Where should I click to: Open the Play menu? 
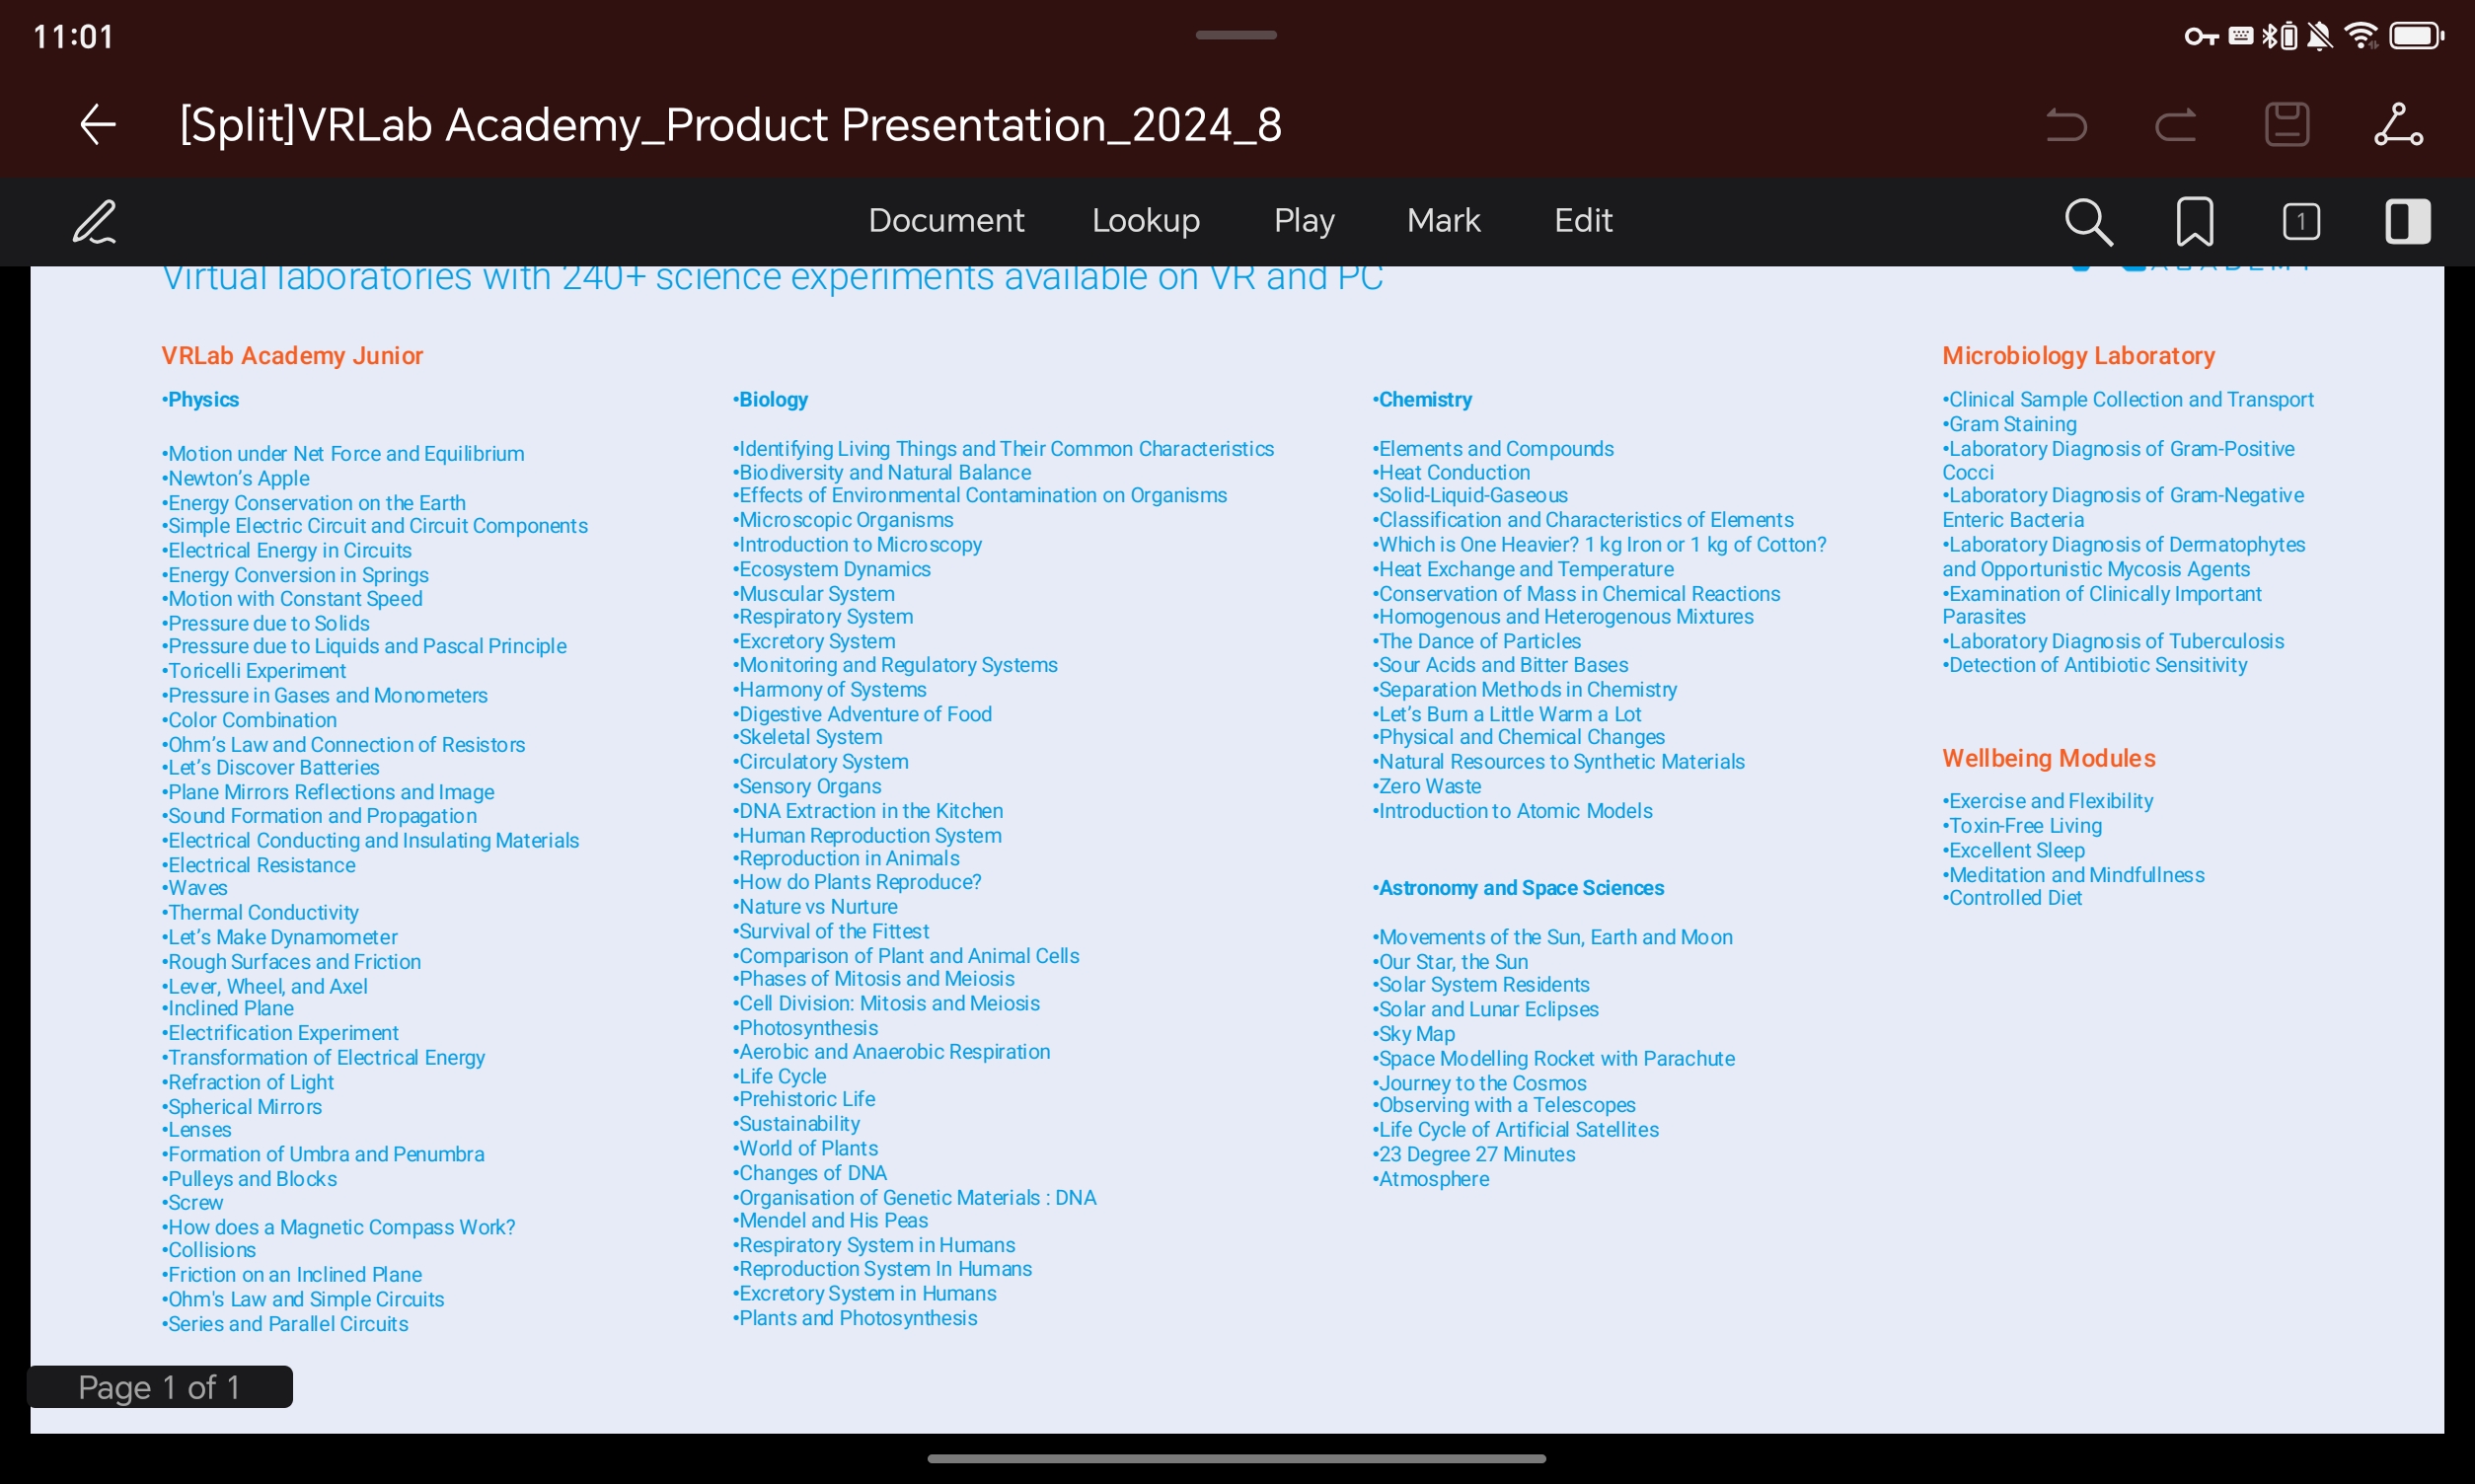coord(1303,220)
